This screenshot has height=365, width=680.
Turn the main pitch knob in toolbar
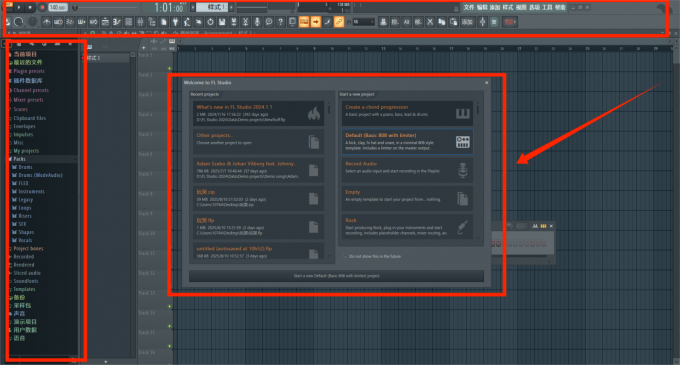(33, 22)
